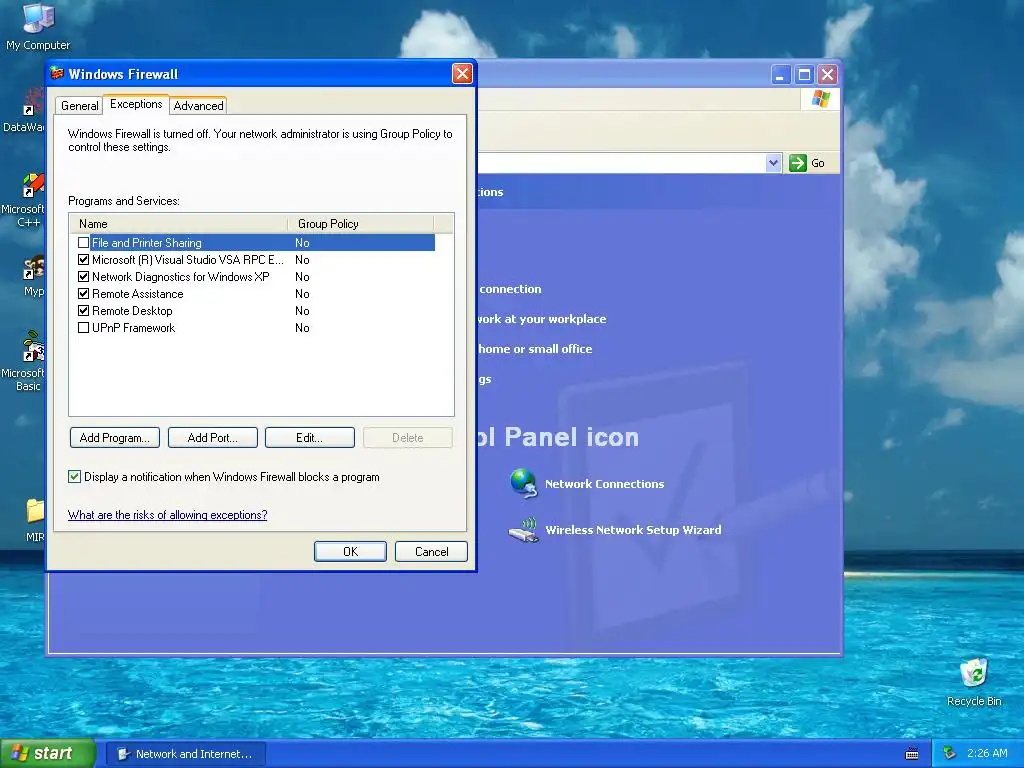The width and height of the screenshot is (1024, 768).
Task: Click Cancel in Windows Firewall dialog
Action: click(x=431, y=551)
